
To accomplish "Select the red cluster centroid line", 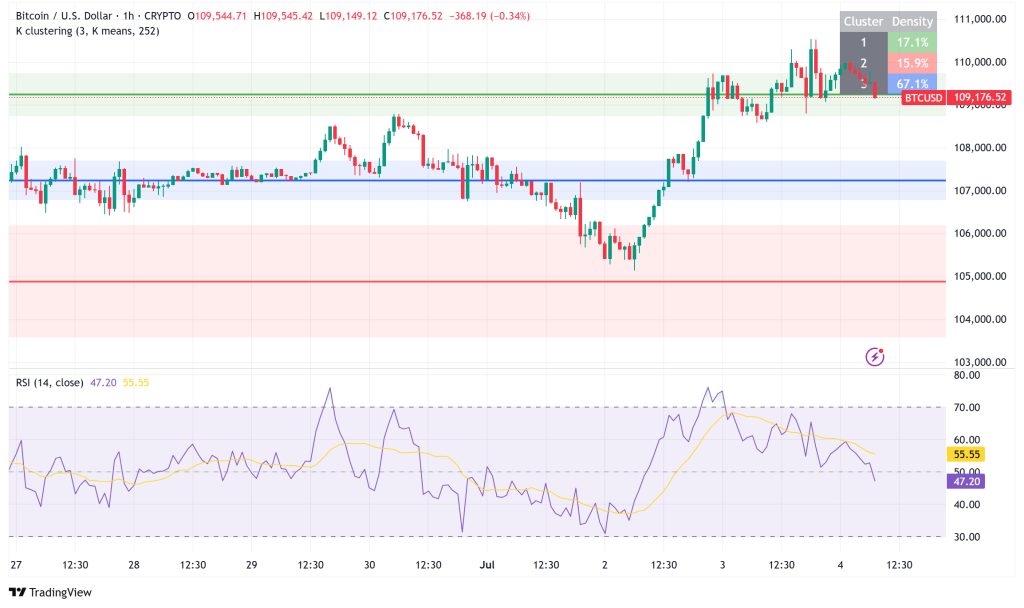I will coord(477,281).
